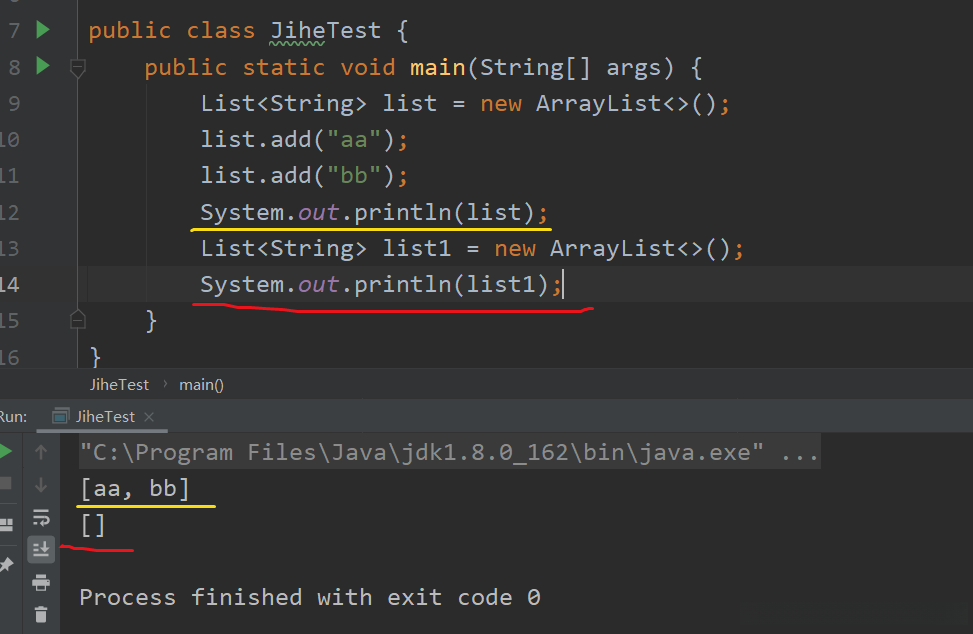Run JiheTest class from line 7 gutter arrow

pyautogui.click(x=43, y=29)
